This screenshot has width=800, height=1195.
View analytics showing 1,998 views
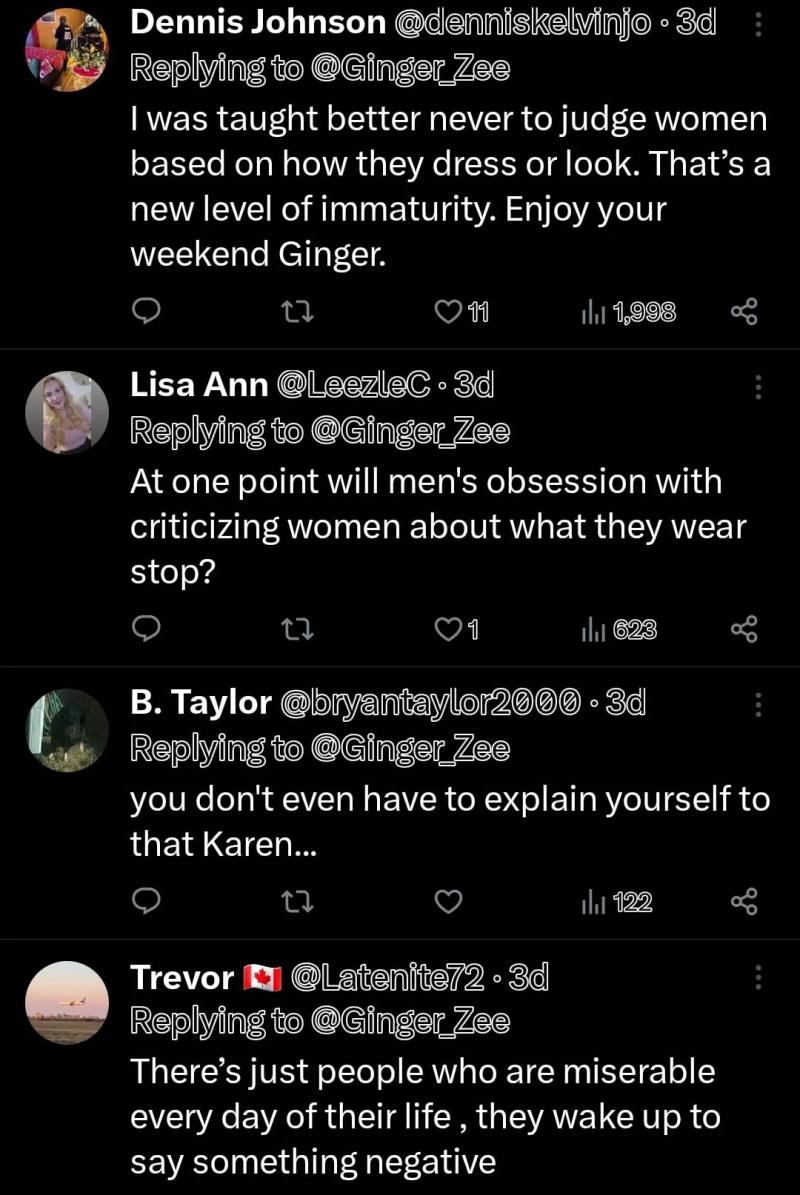(629, 312)
